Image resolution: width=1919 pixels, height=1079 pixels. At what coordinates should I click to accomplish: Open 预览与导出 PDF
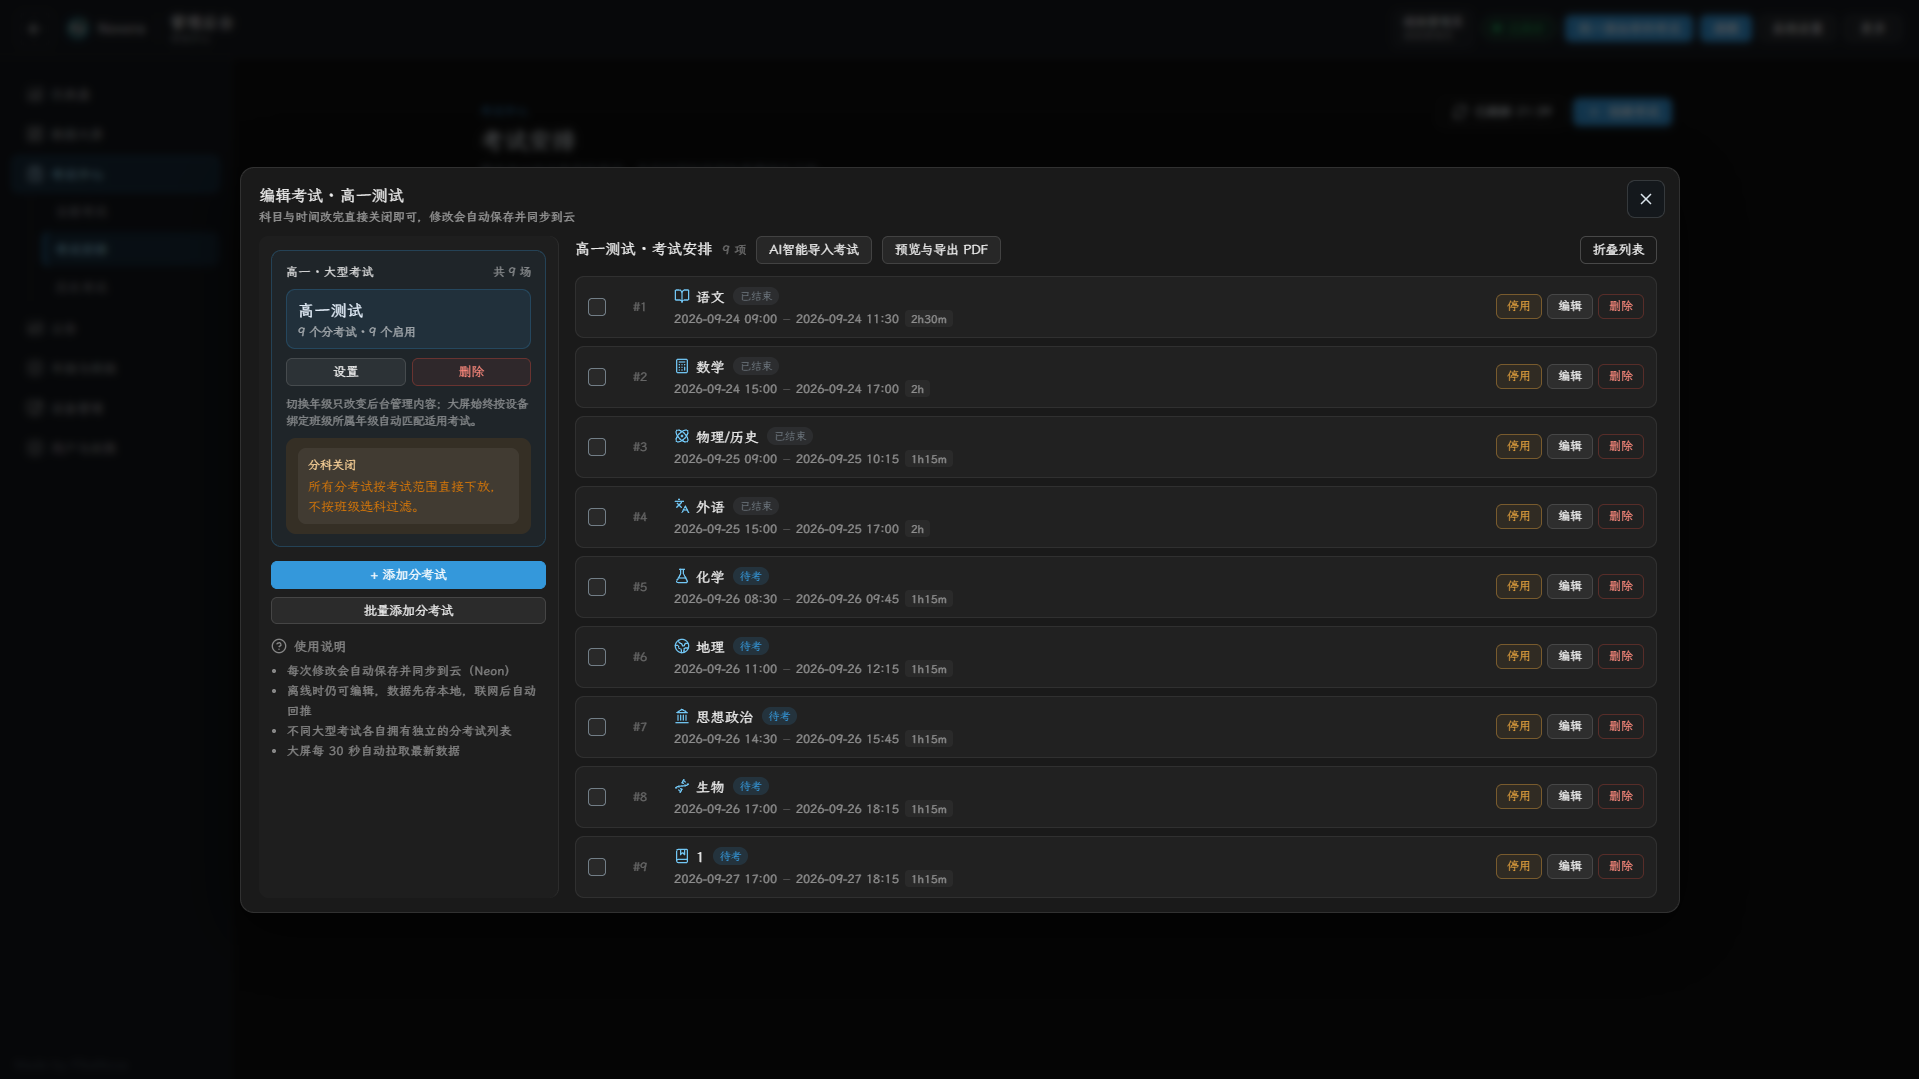click(941, 250)
